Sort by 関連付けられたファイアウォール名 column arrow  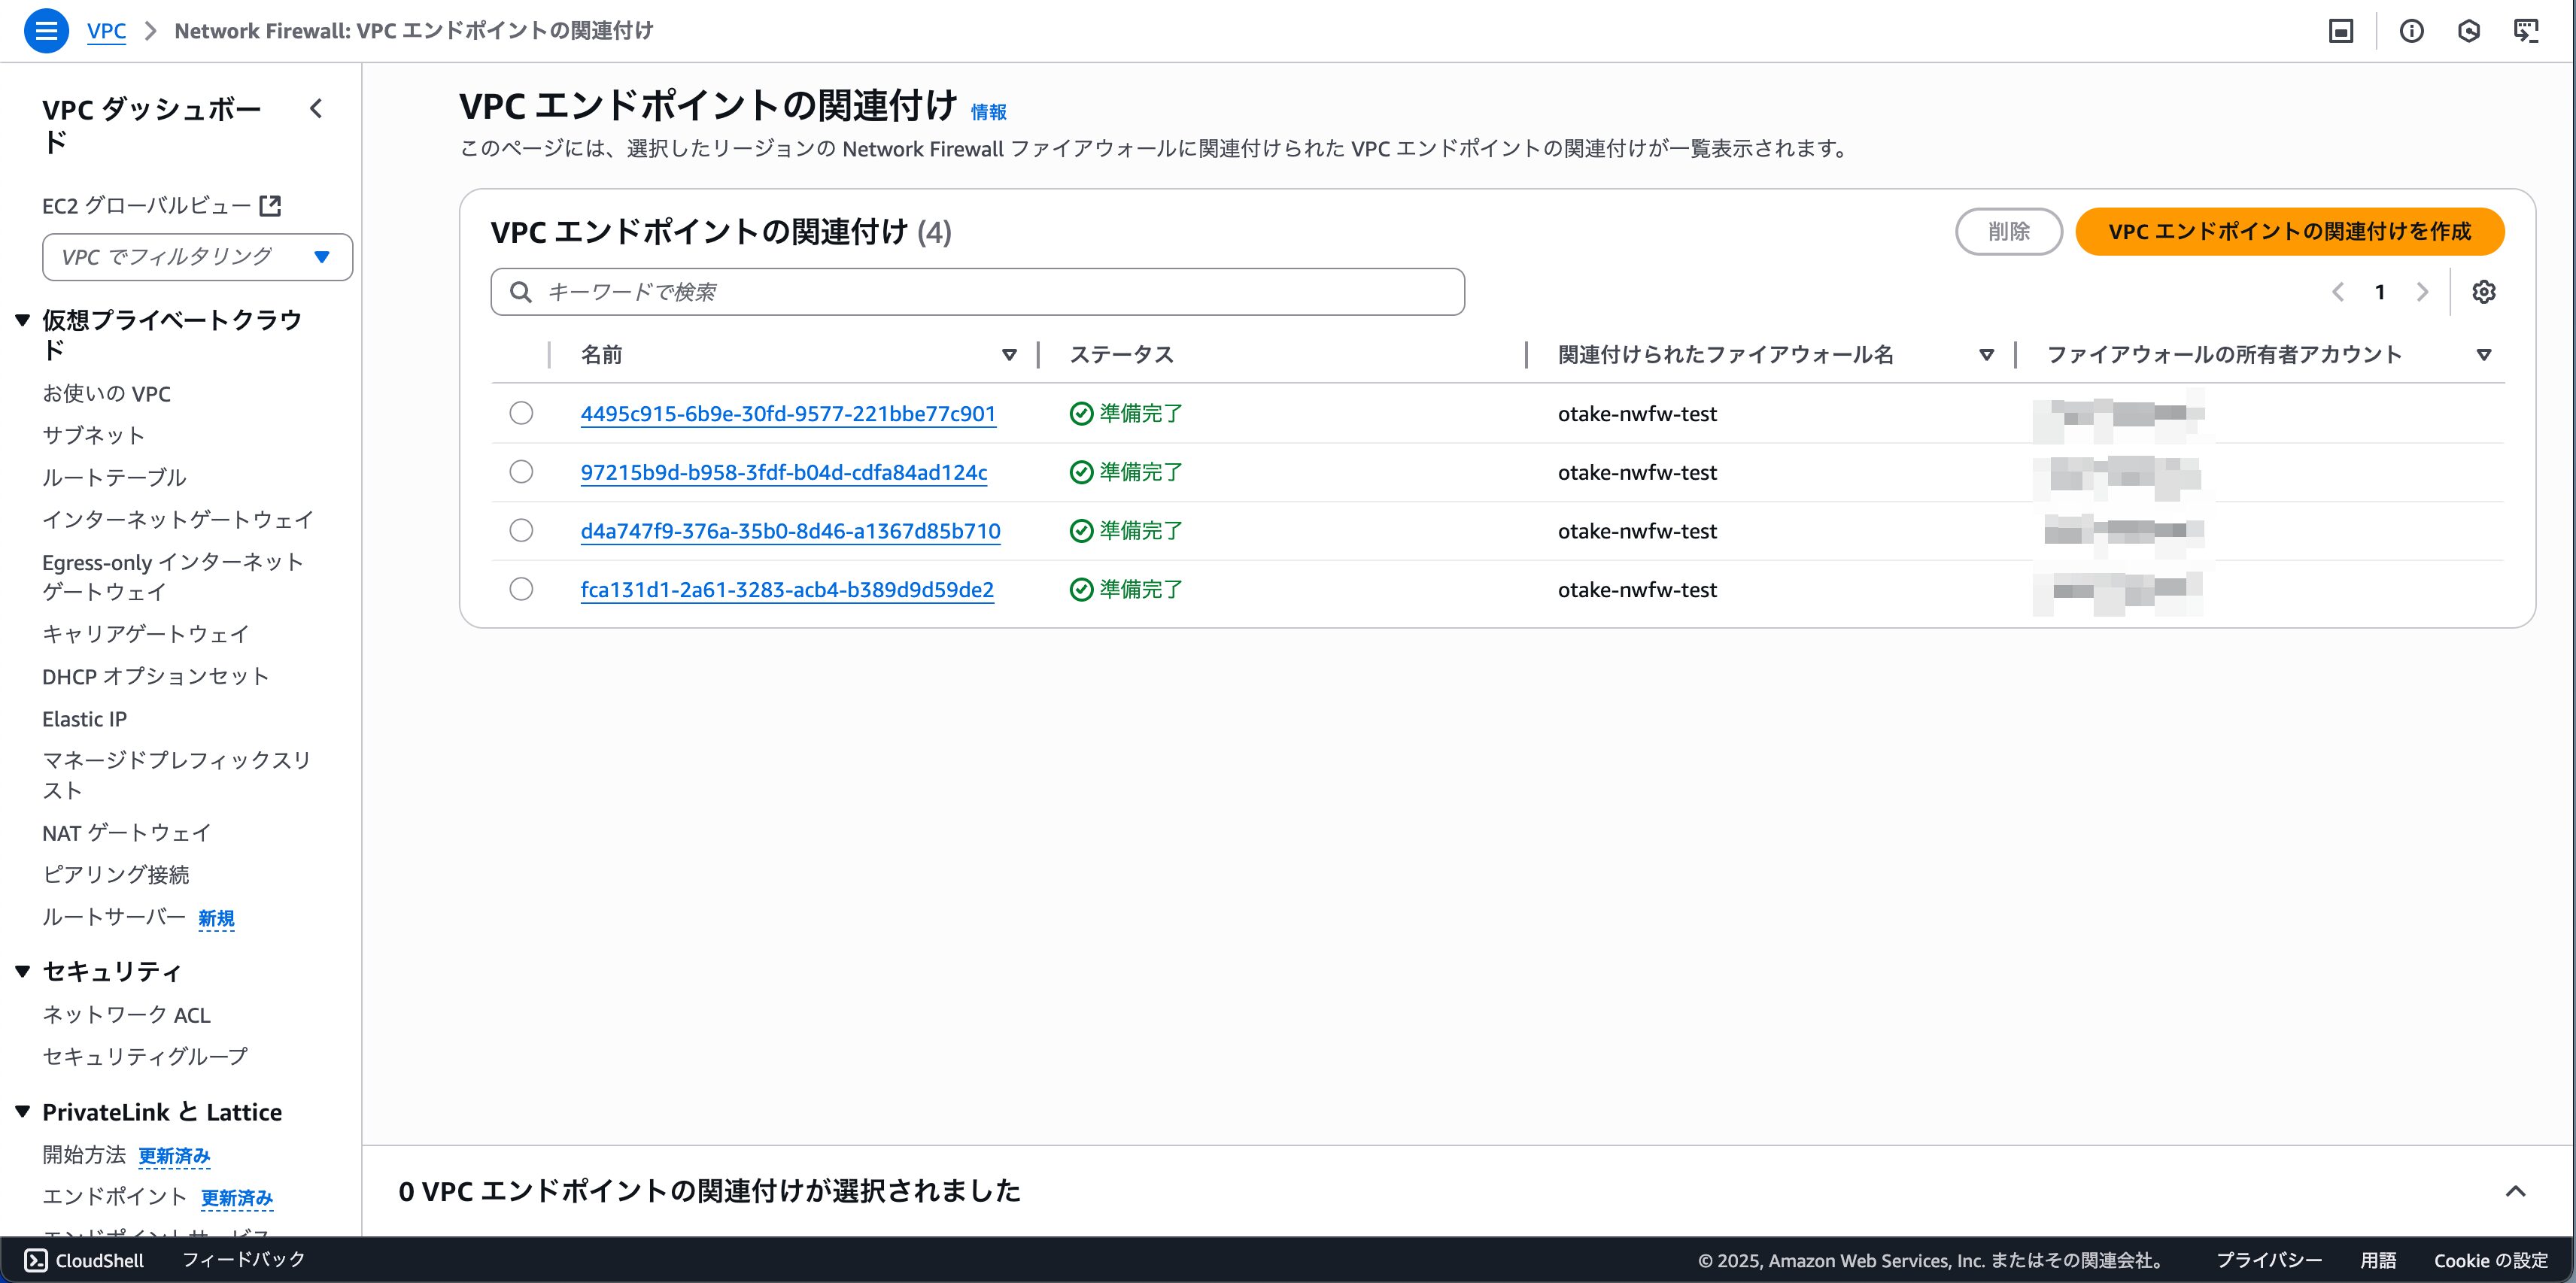click(1987, 355)
